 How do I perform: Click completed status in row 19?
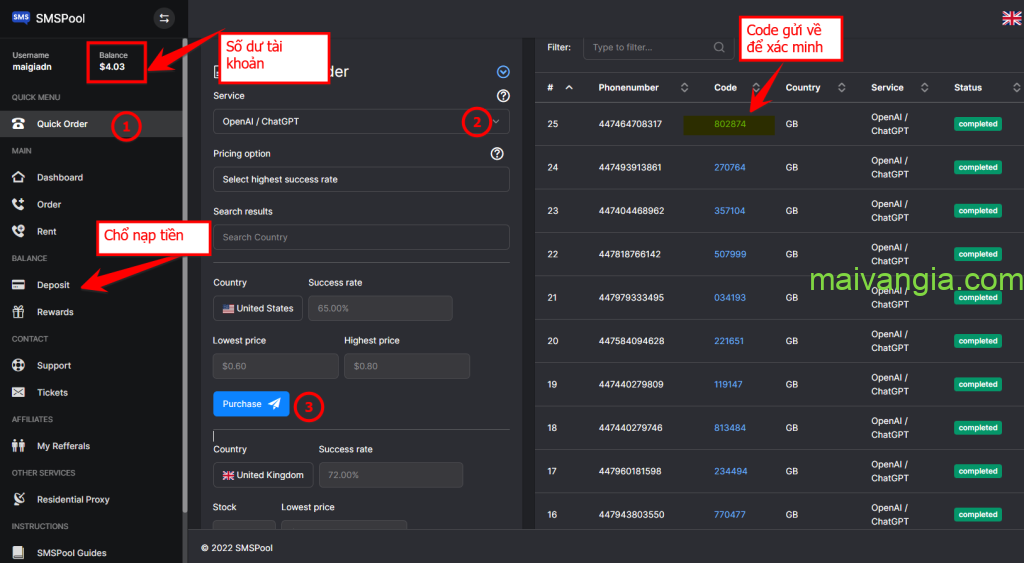pyautogui.click(x=978, y=384)
